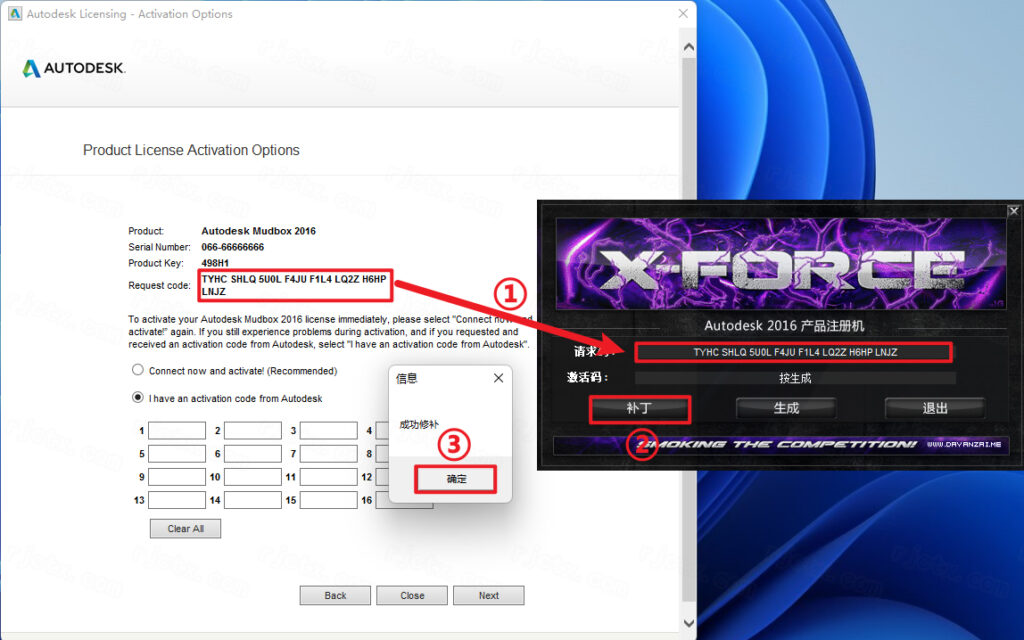Click the 激活码 activation code field
Image resolution: width=1024 pixels, height=640 pixels.
click(x=795, y=378)
